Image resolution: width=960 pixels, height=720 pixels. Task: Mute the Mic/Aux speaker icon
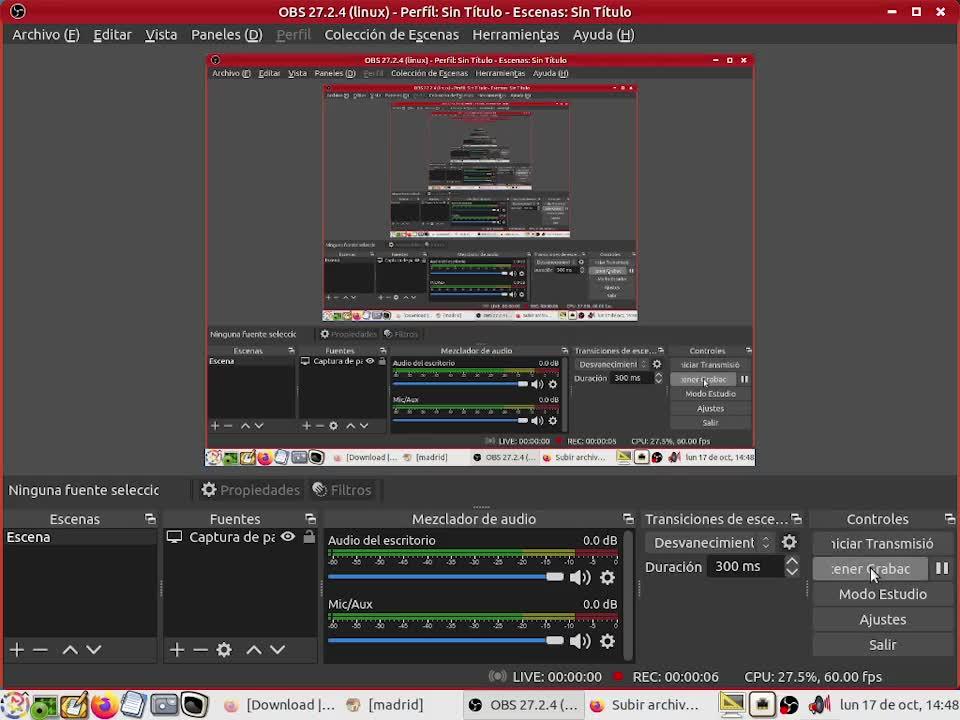click(580, 641)
